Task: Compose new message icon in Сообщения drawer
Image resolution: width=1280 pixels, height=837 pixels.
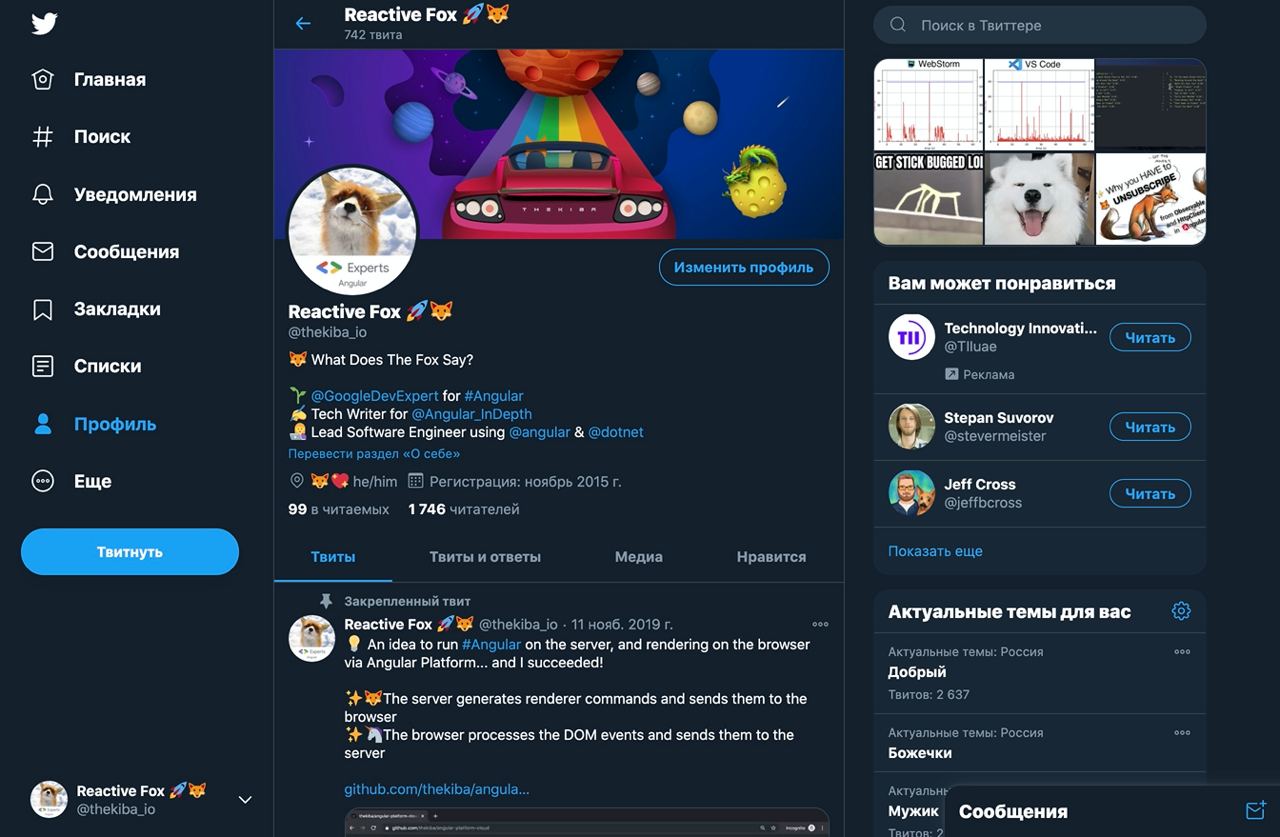Action: click(x=1256, y=810)
